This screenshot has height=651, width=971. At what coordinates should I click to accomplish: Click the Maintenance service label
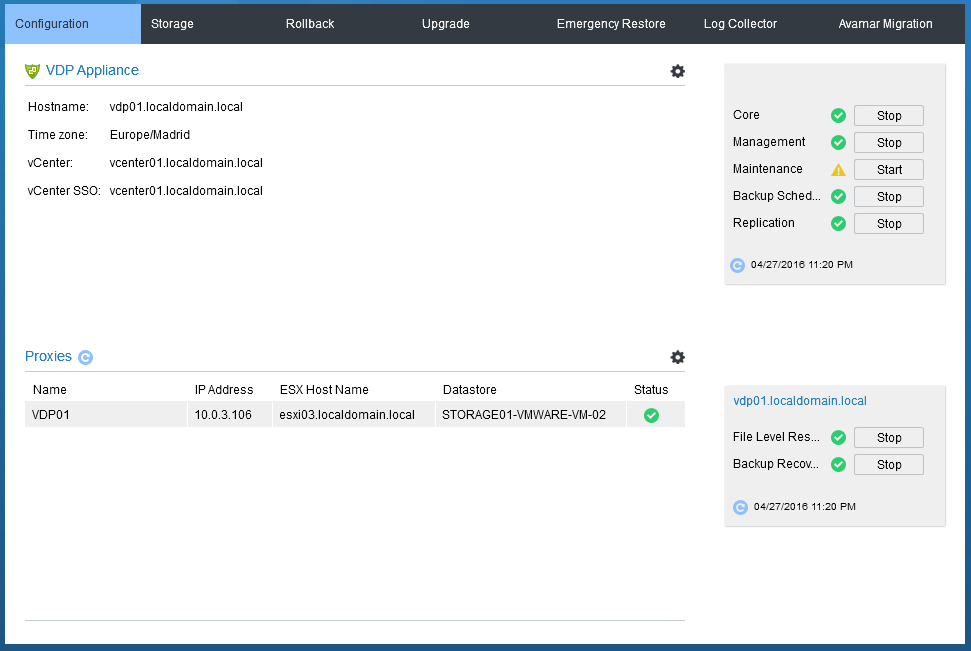tap(767, 168)
